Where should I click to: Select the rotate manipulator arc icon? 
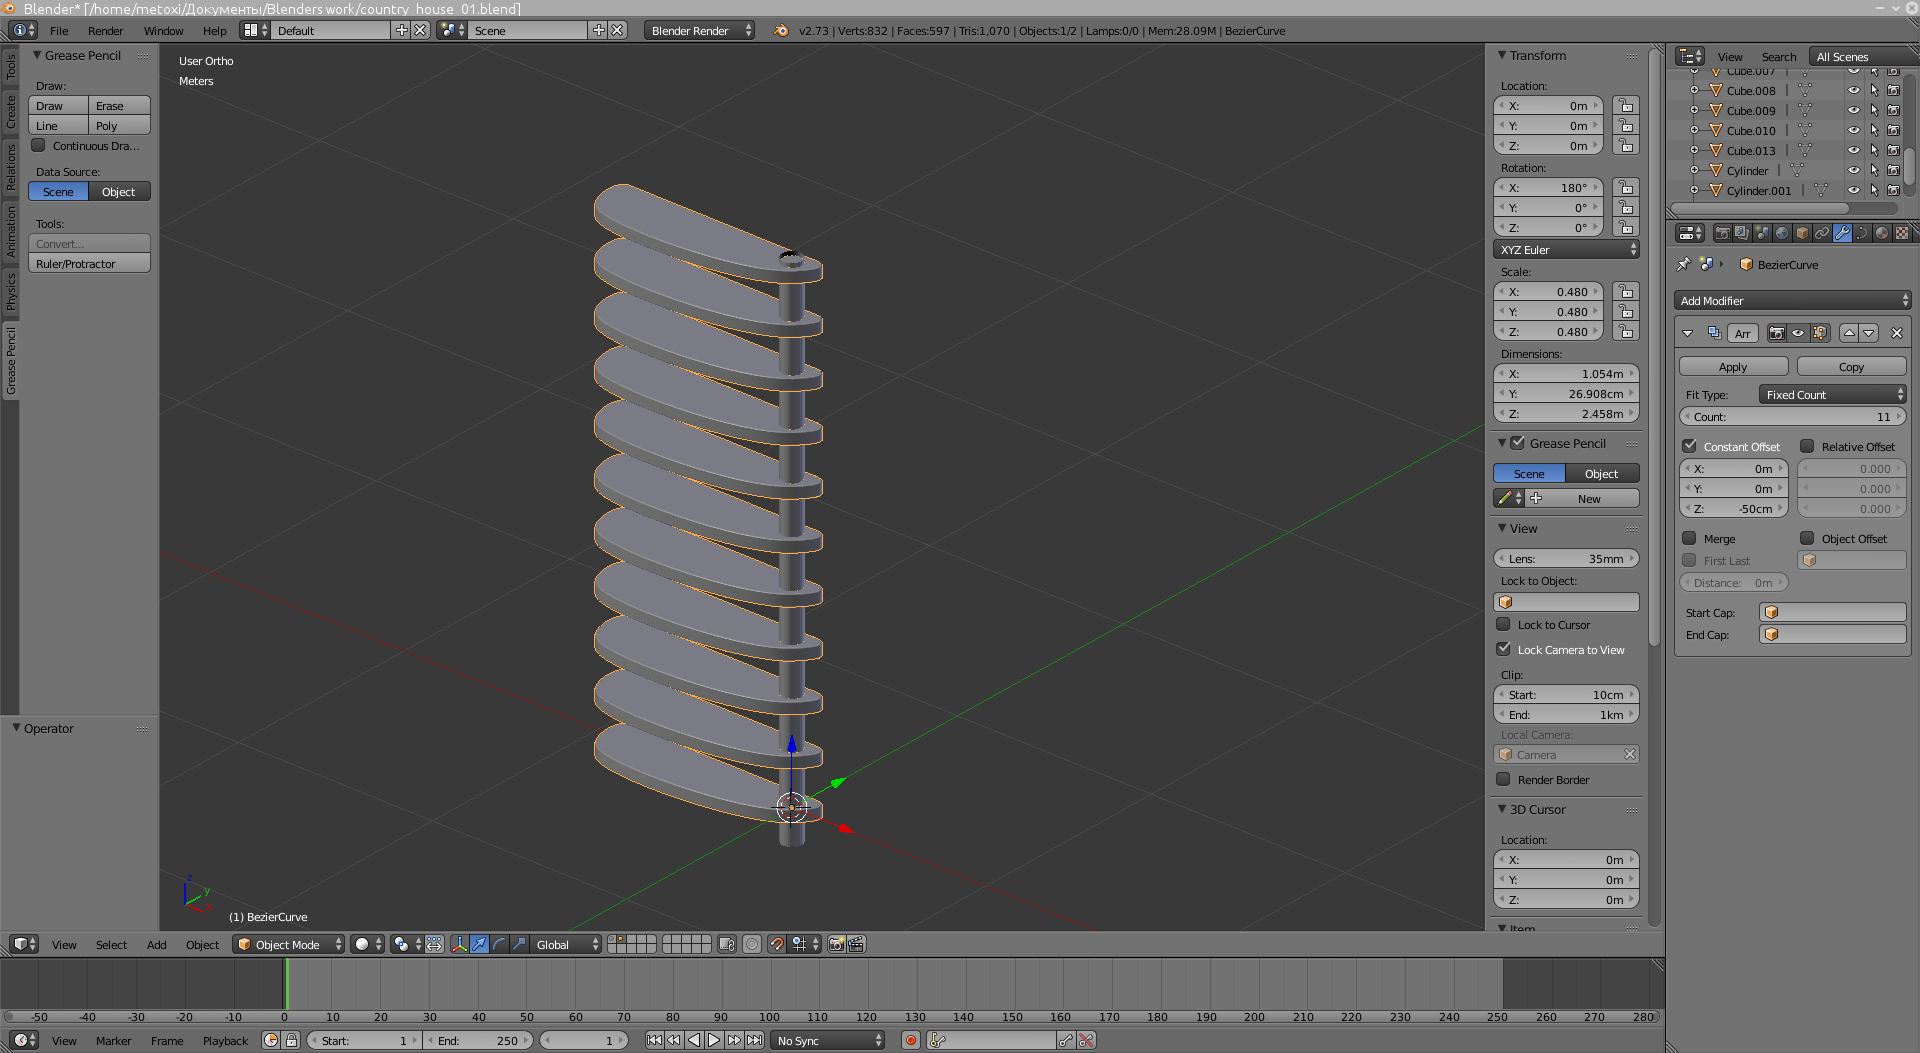499,944
